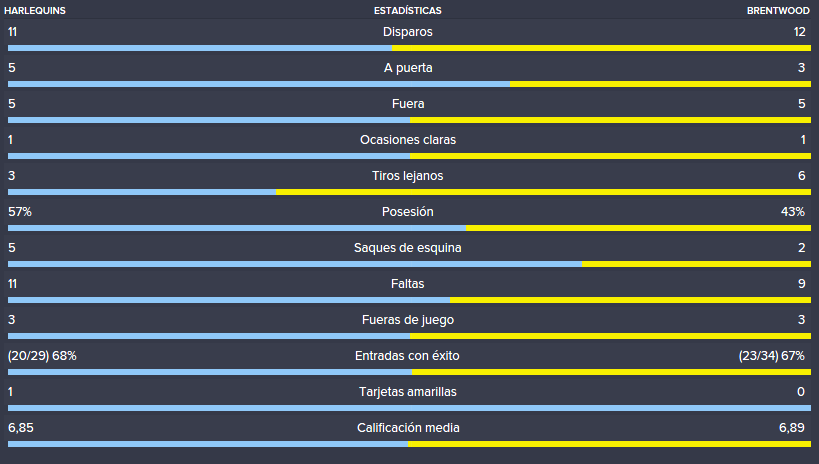Click the Posesión comparison bar
819x464 pixels.
coord(410,228)
